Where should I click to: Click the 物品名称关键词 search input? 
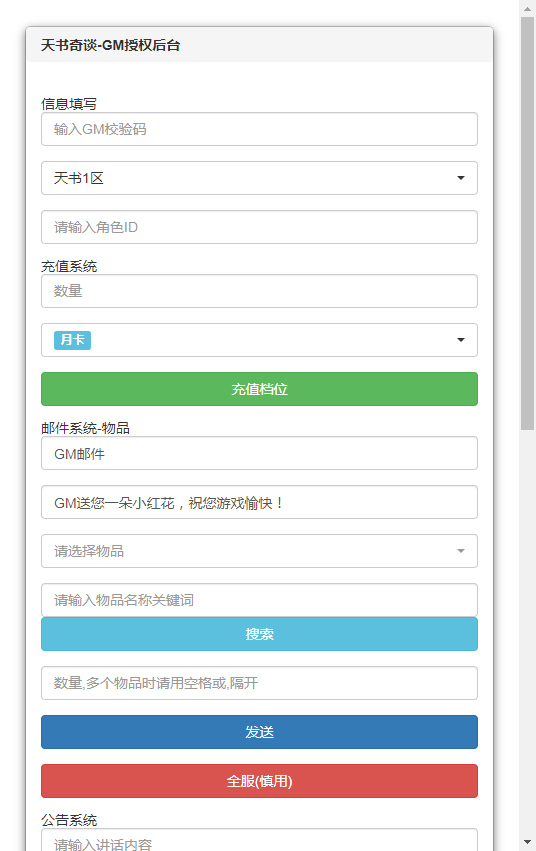pyautogui.click(x=259, y=600)
